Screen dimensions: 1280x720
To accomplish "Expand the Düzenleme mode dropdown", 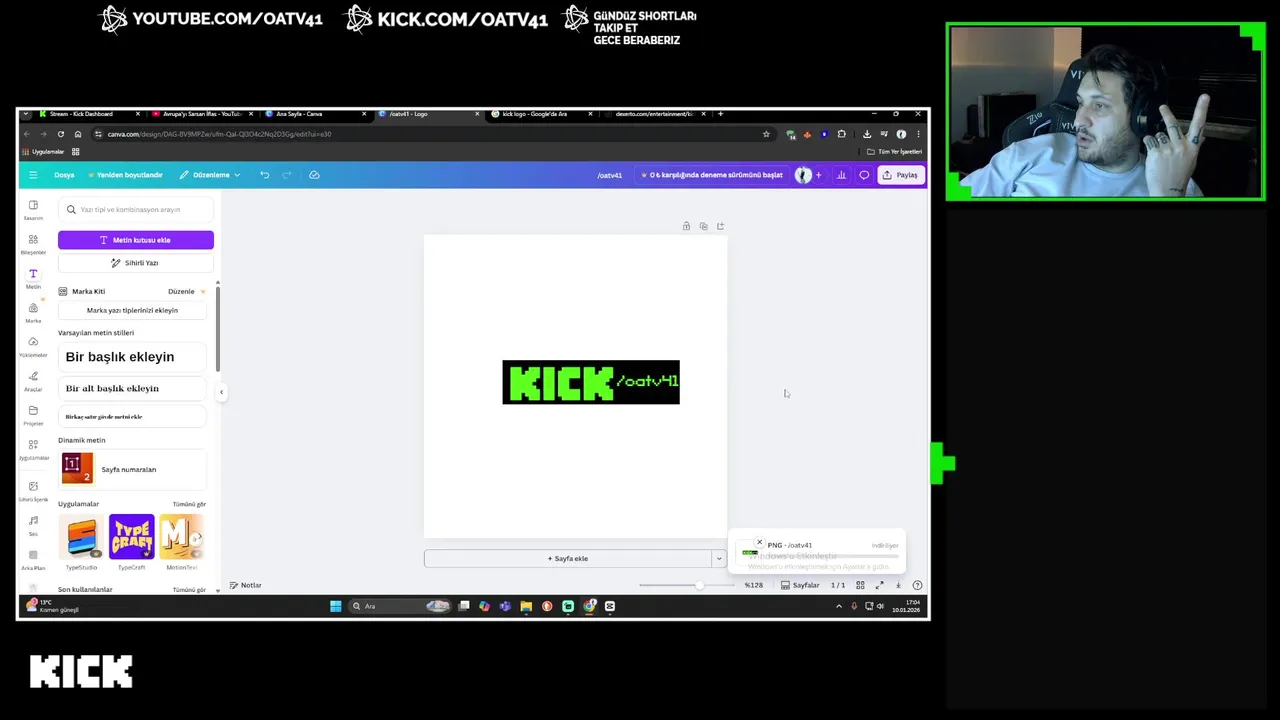I will [x=210, y=175].
